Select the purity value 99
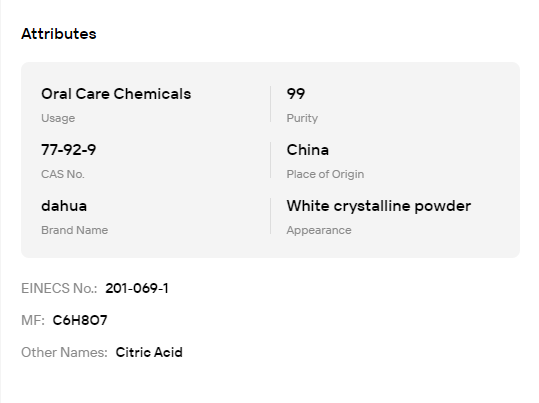The height and width of the screenshot is (403, 539). pyautogui.click(x=296, y=94)
